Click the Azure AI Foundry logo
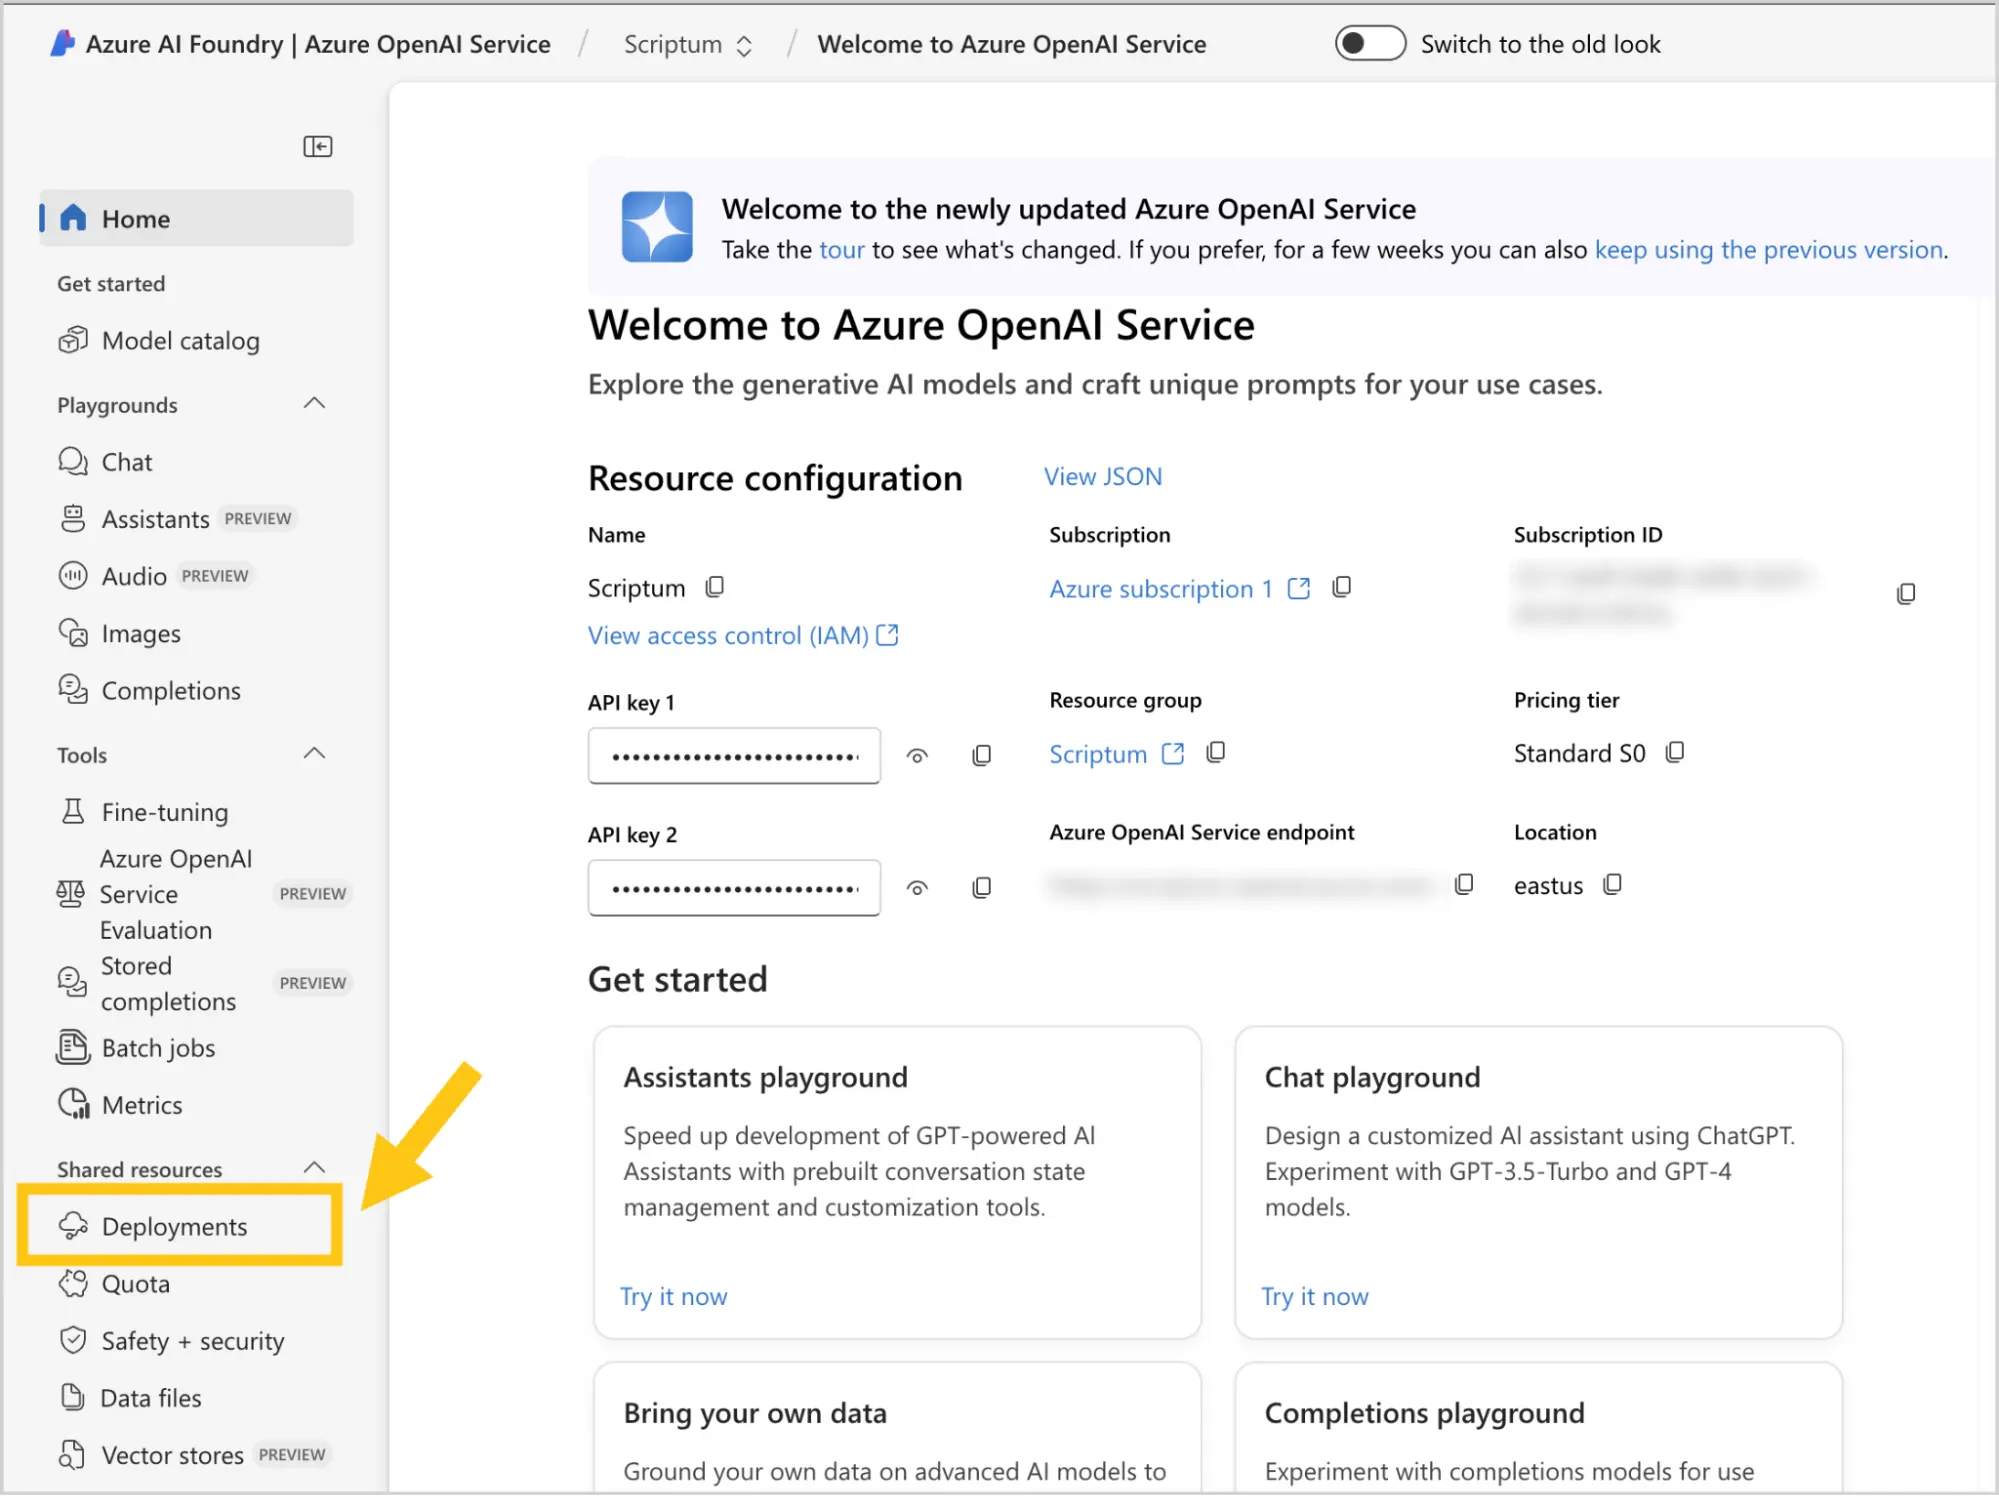The height and width of the screenshot is (1496, 1999). coord(63,44)
